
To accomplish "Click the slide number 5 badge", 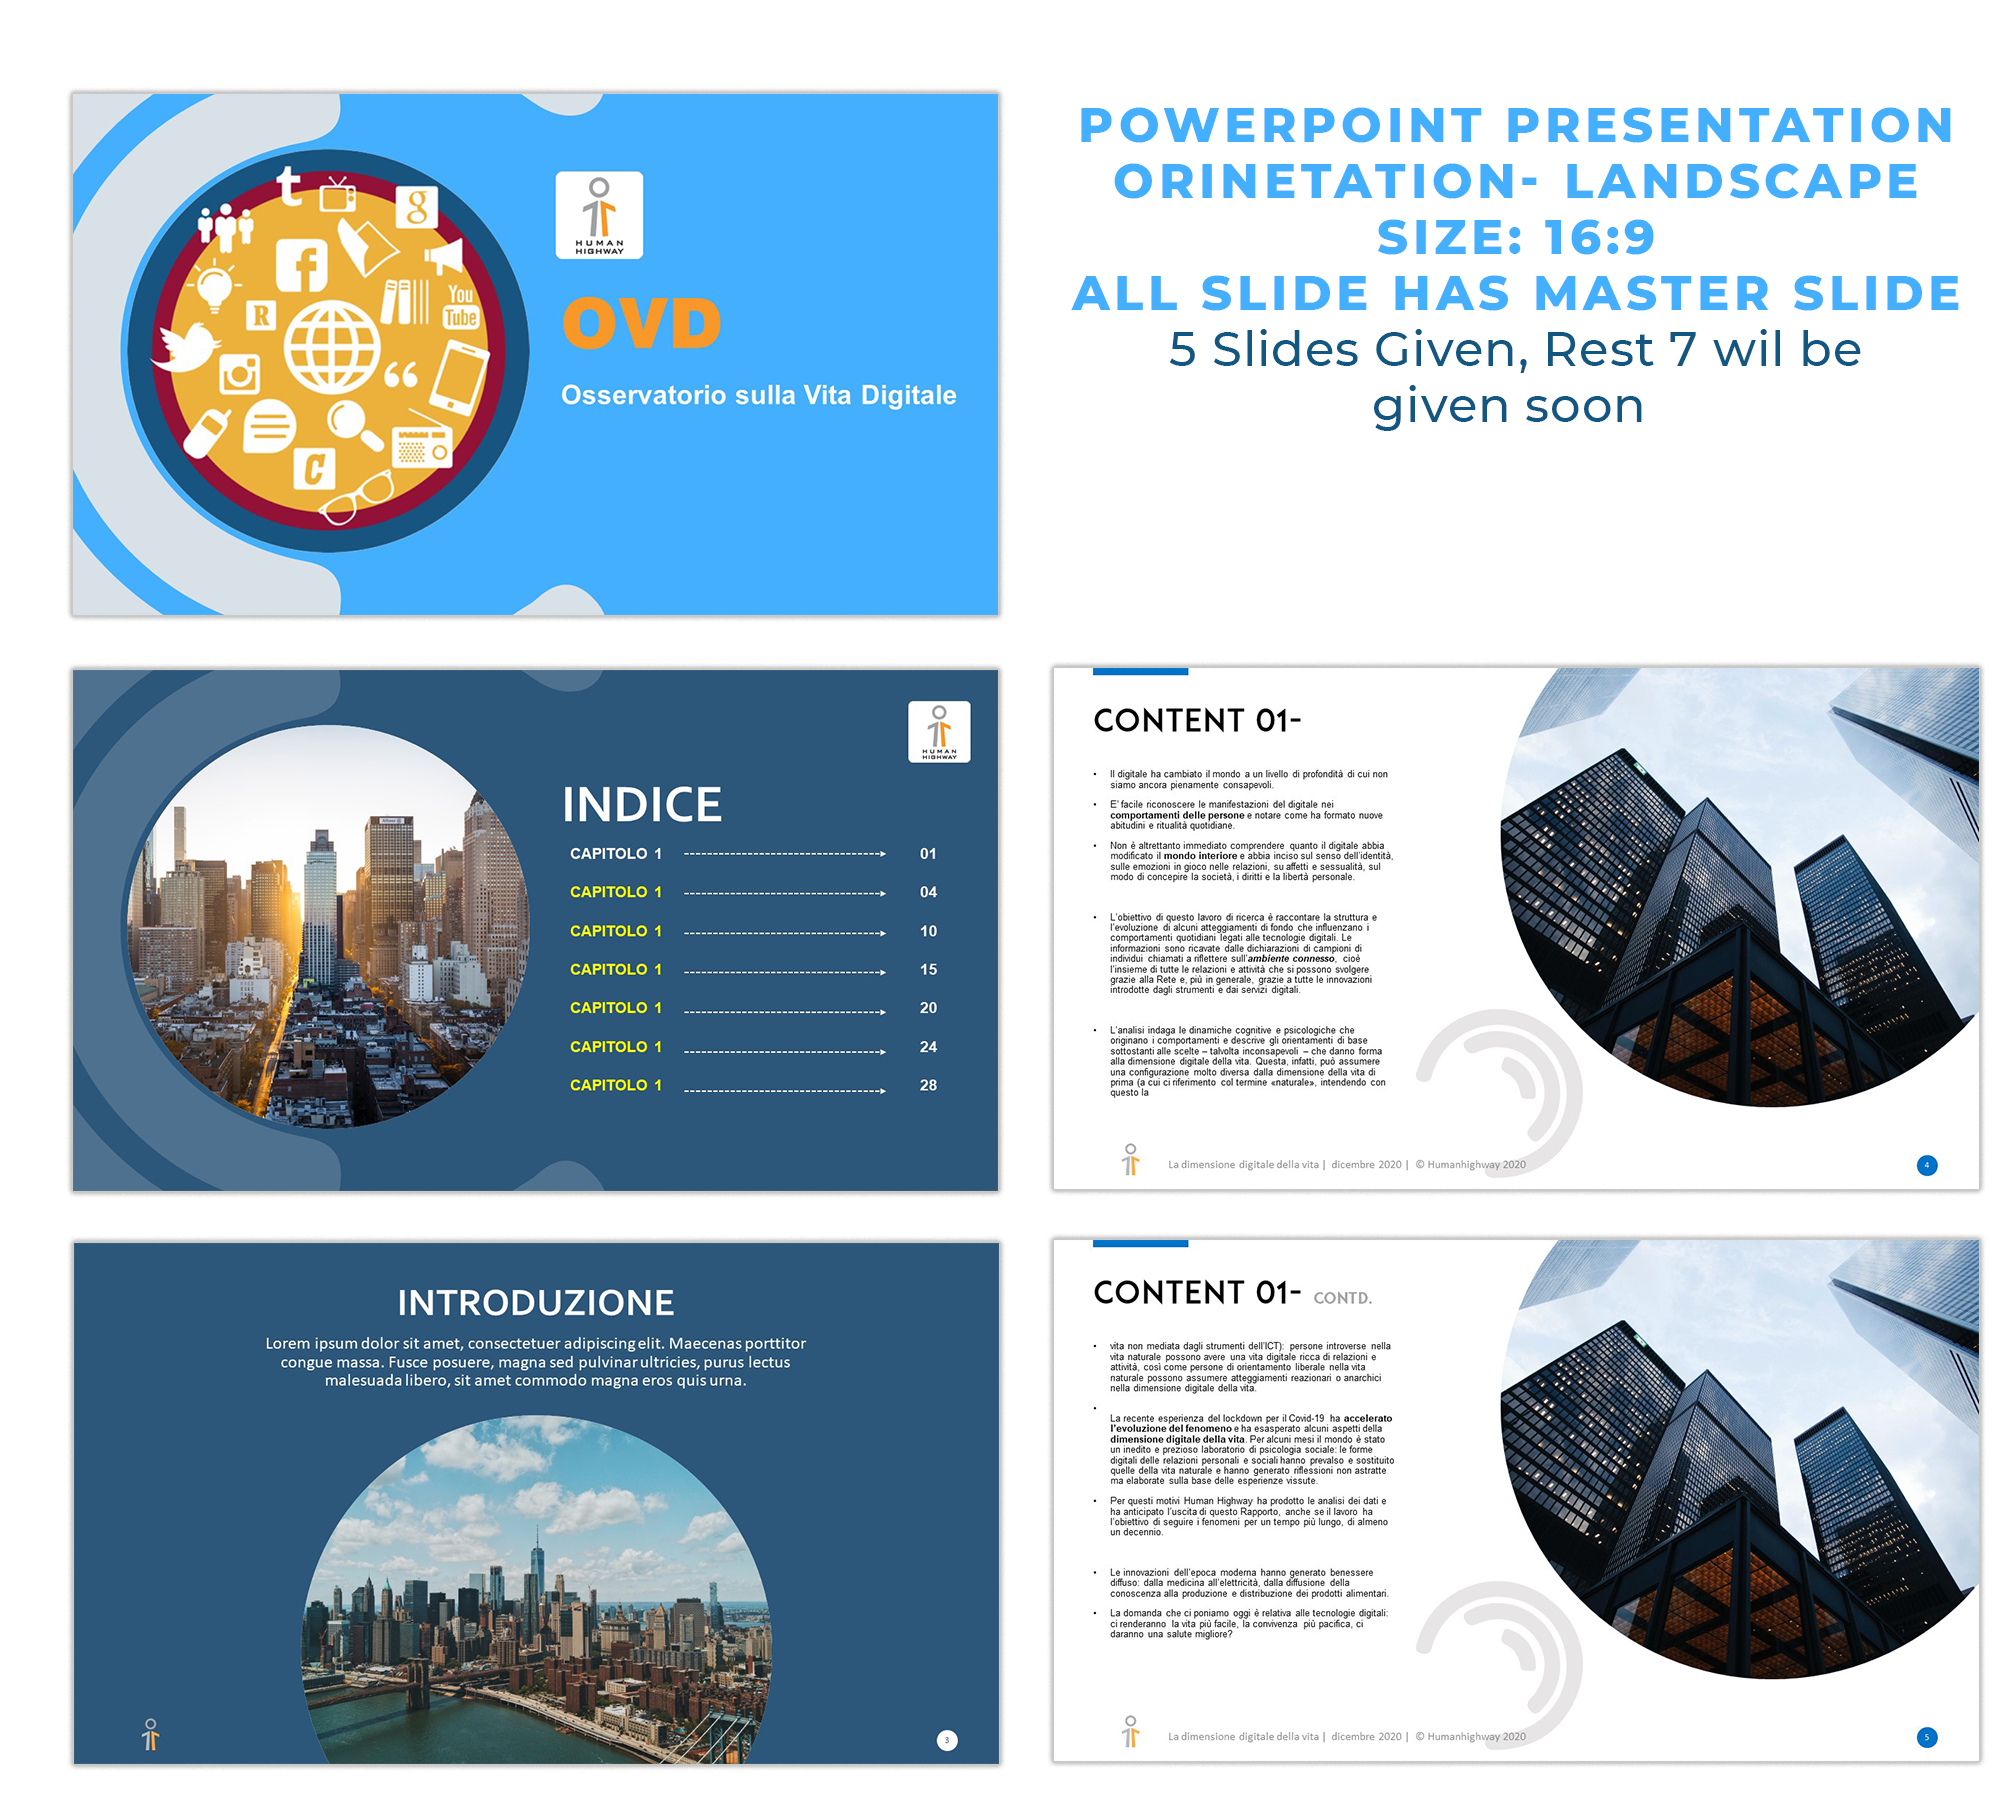I will point(1926,1737).
